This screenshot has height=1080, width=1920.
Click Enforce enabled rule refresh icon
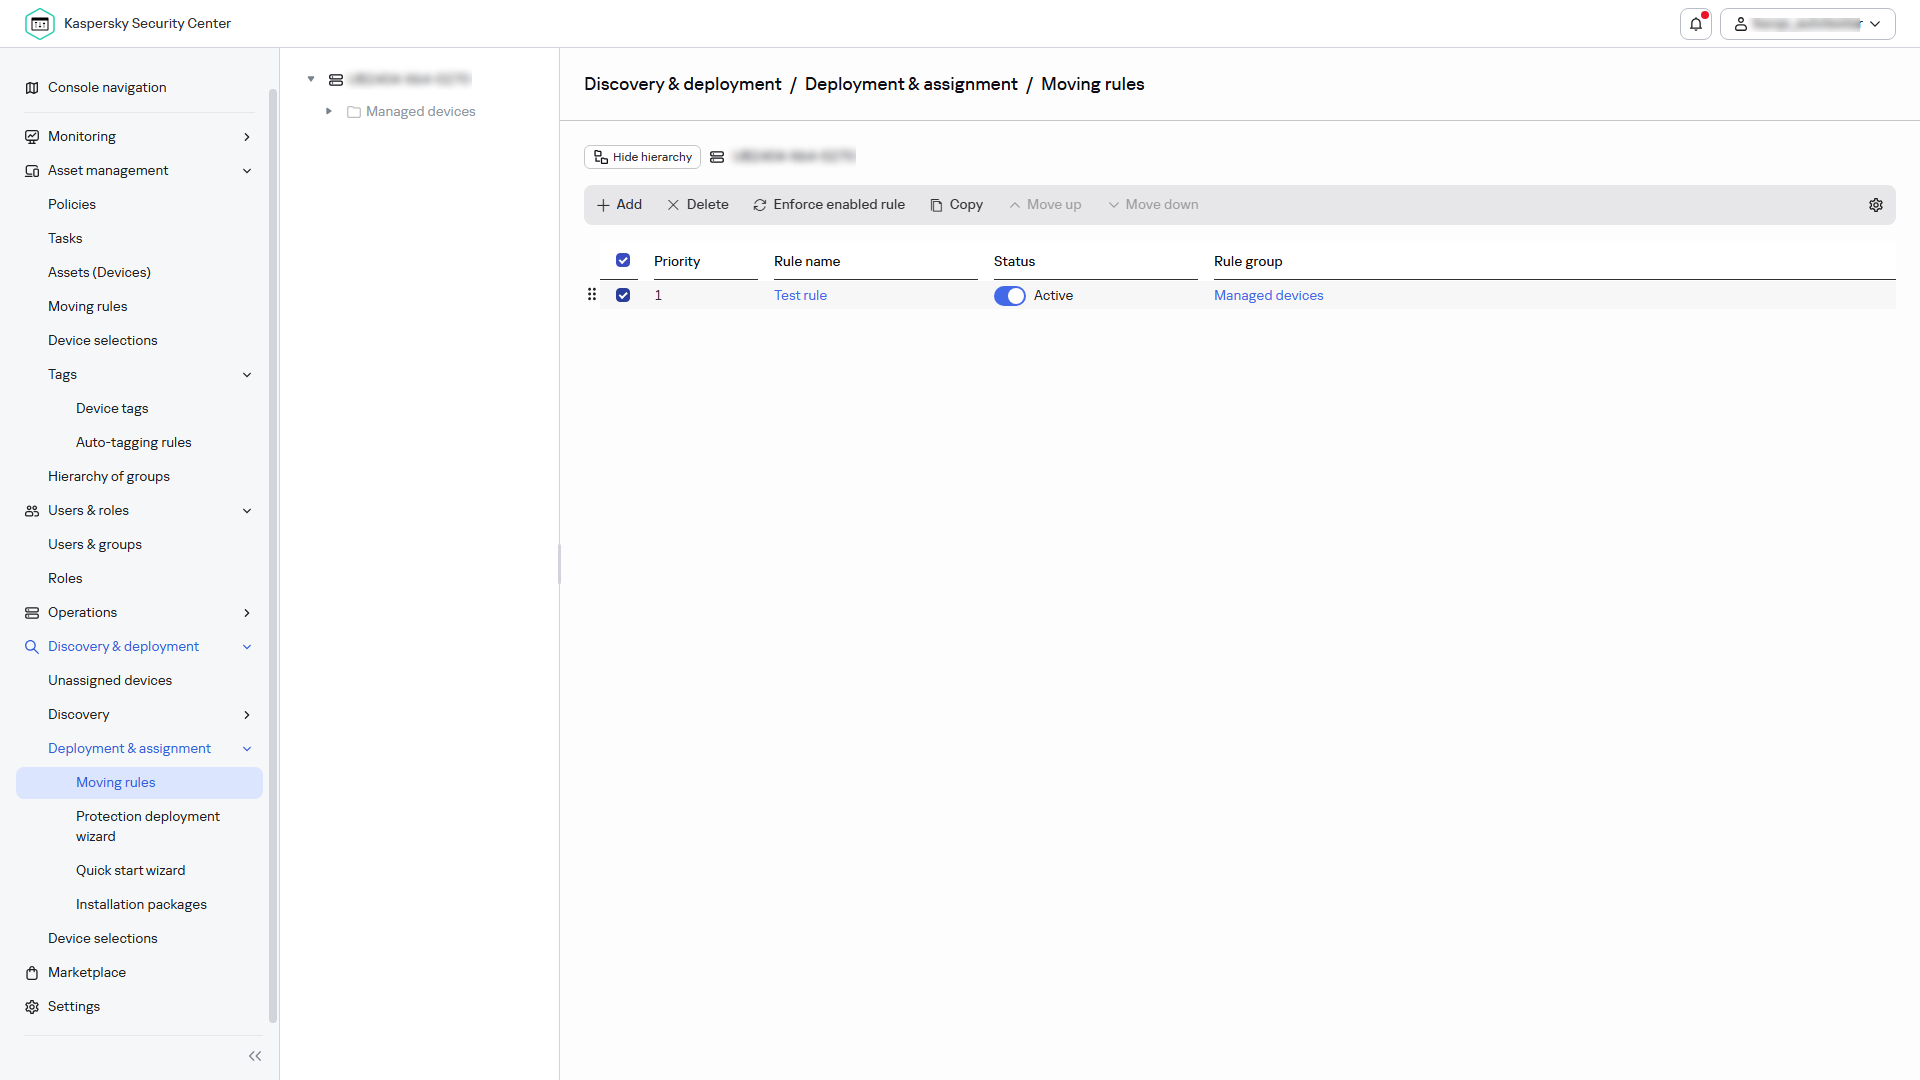click(760, 205)
